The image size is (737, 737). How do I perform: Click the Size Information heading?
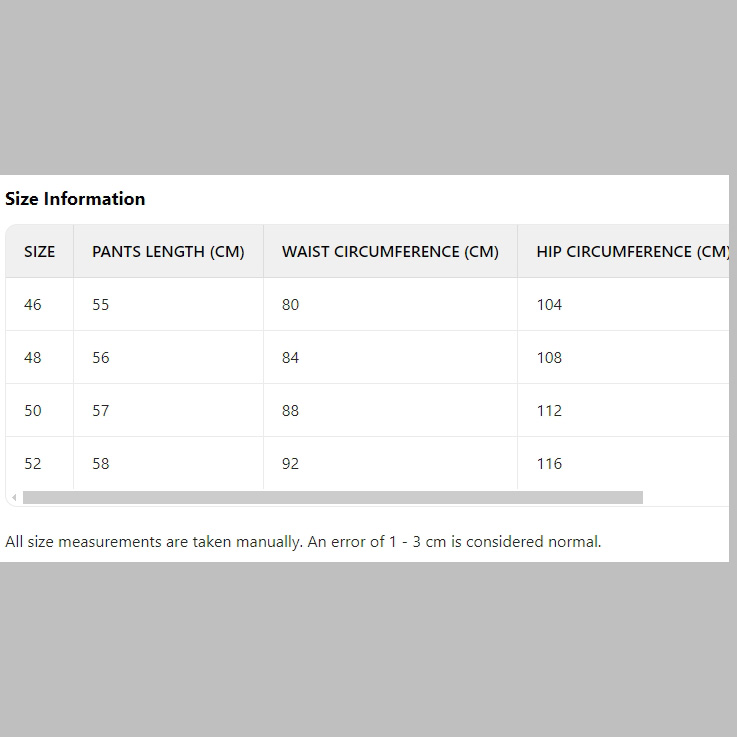pos(75,199)
